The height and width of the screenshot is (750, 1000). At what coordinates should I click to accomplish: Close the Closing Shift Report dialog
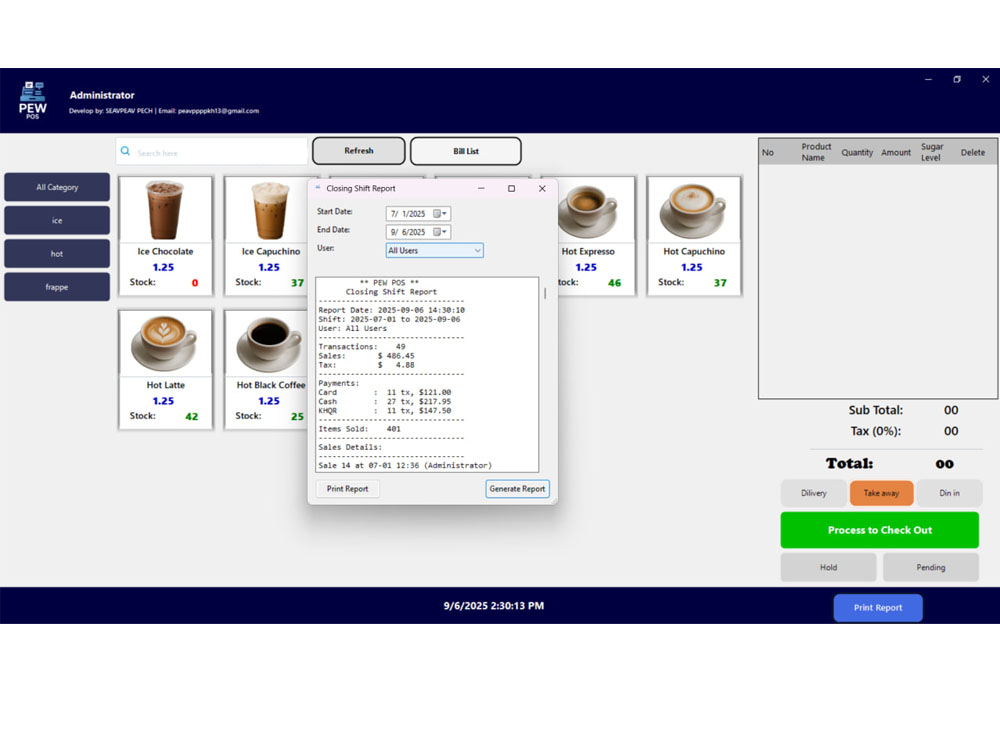pos(541,188)
